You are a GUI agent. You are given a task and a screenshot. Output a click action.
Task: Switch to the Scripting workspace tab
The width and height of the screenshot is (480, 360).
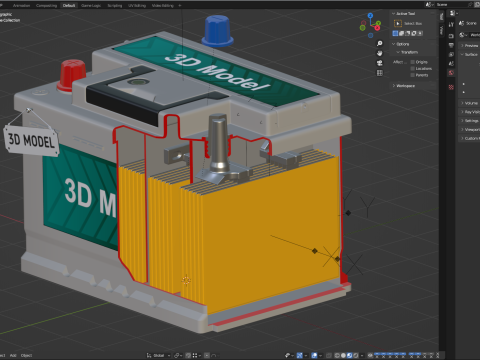point(114,5)
